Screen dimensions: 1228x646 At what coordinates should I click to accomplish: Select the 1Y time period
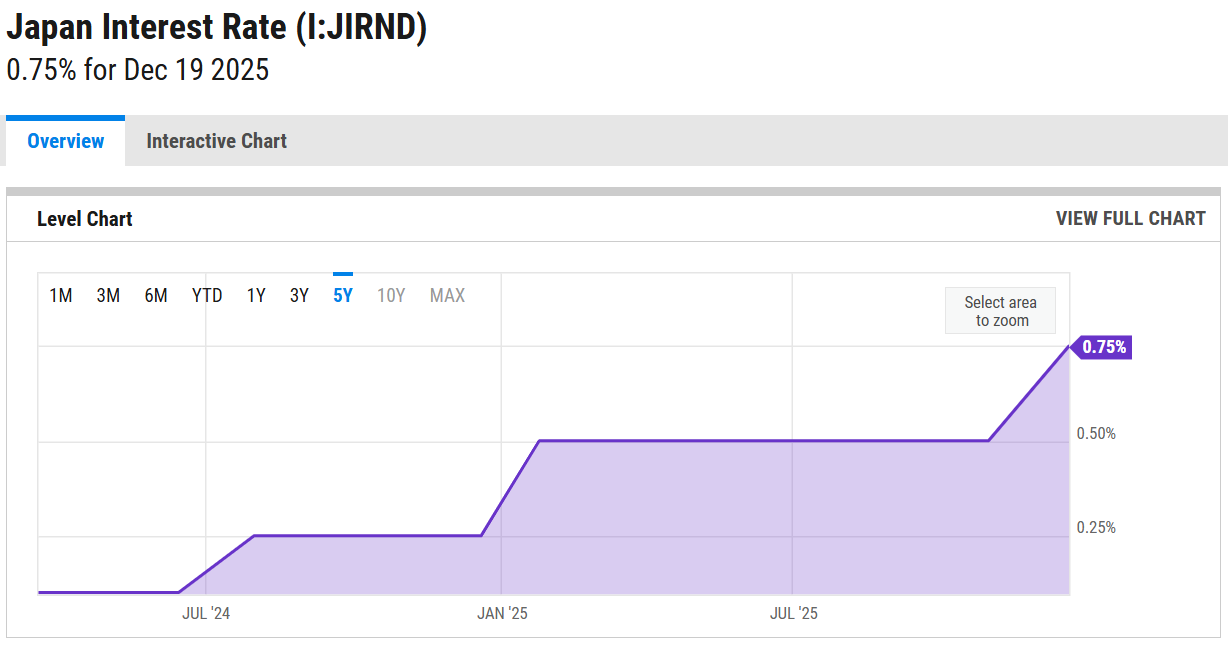[256, 295]
